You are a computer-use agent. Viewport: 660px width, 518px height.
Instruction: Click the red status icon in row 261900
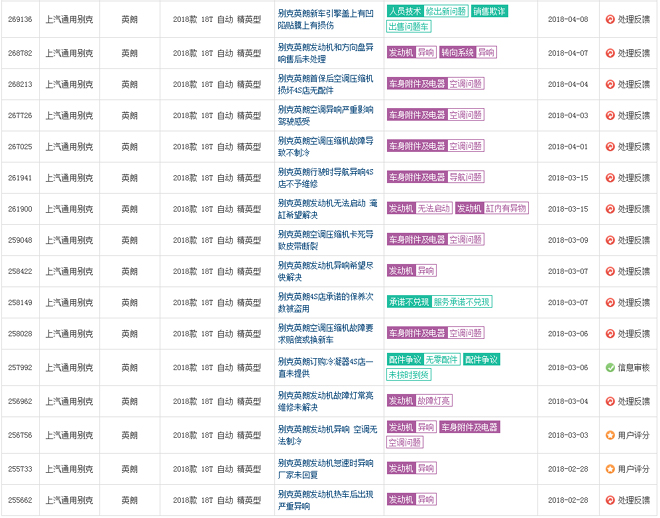[x=610, y=209]
